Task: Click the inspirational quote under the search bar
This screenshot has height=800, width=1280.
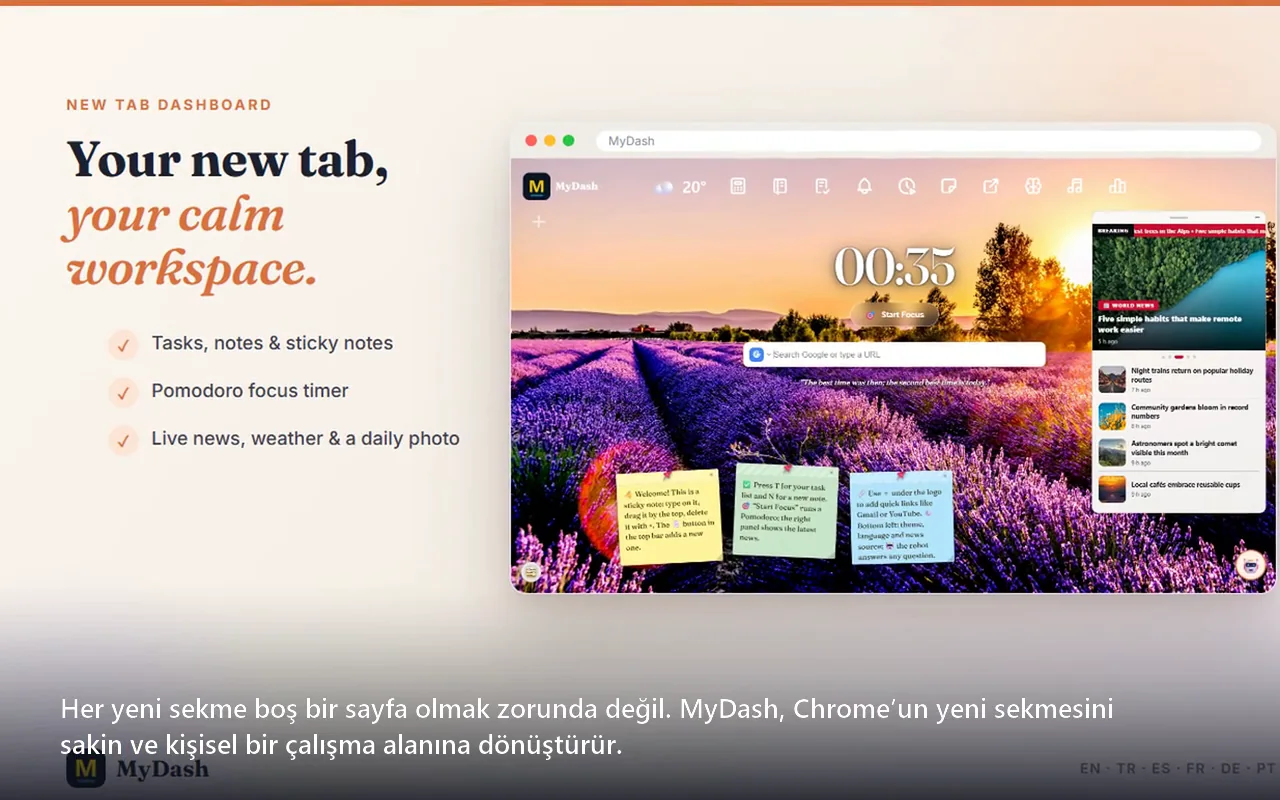Action: coord(894,382)
